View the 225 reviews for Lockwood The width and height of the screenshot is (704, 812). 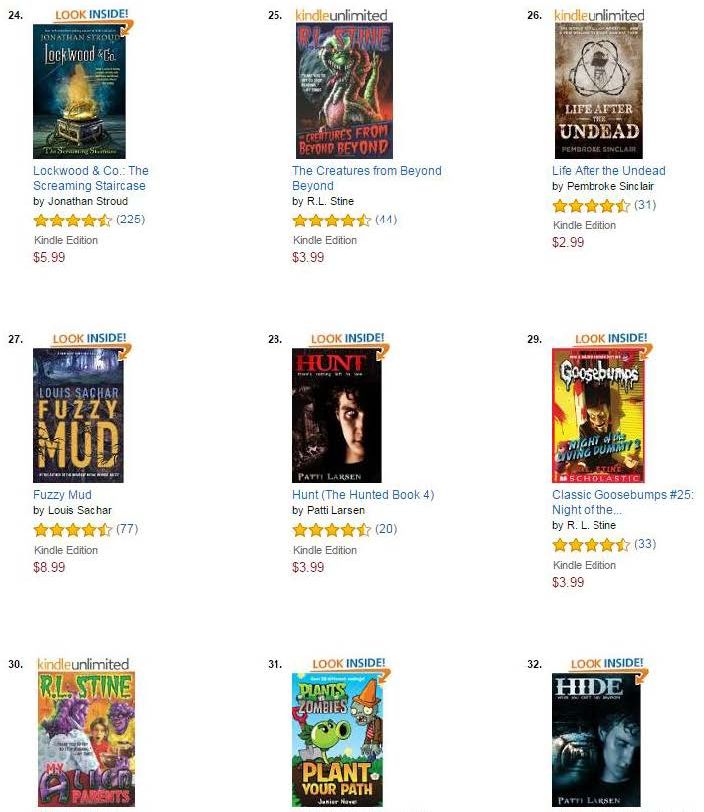(x=131, y=219)
